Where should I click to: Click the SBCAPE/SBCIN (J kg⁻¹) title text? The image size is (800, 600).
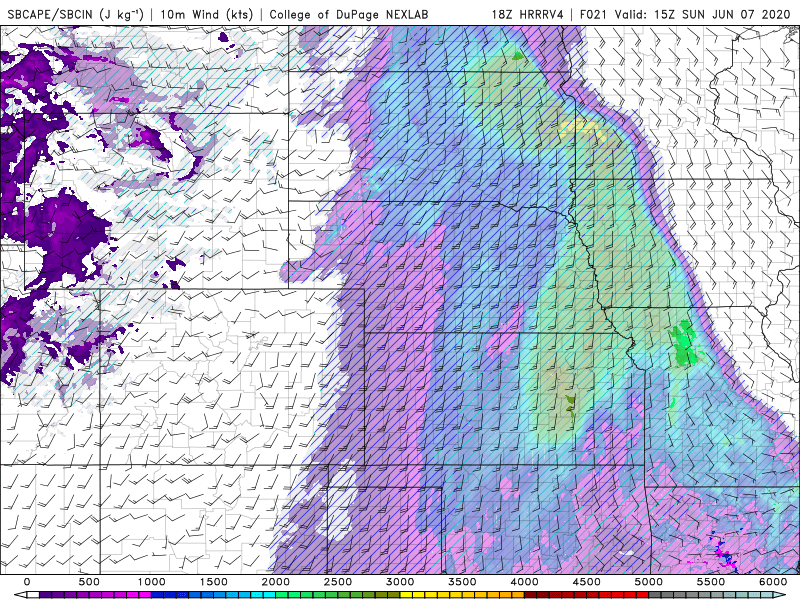click(75, 14)
